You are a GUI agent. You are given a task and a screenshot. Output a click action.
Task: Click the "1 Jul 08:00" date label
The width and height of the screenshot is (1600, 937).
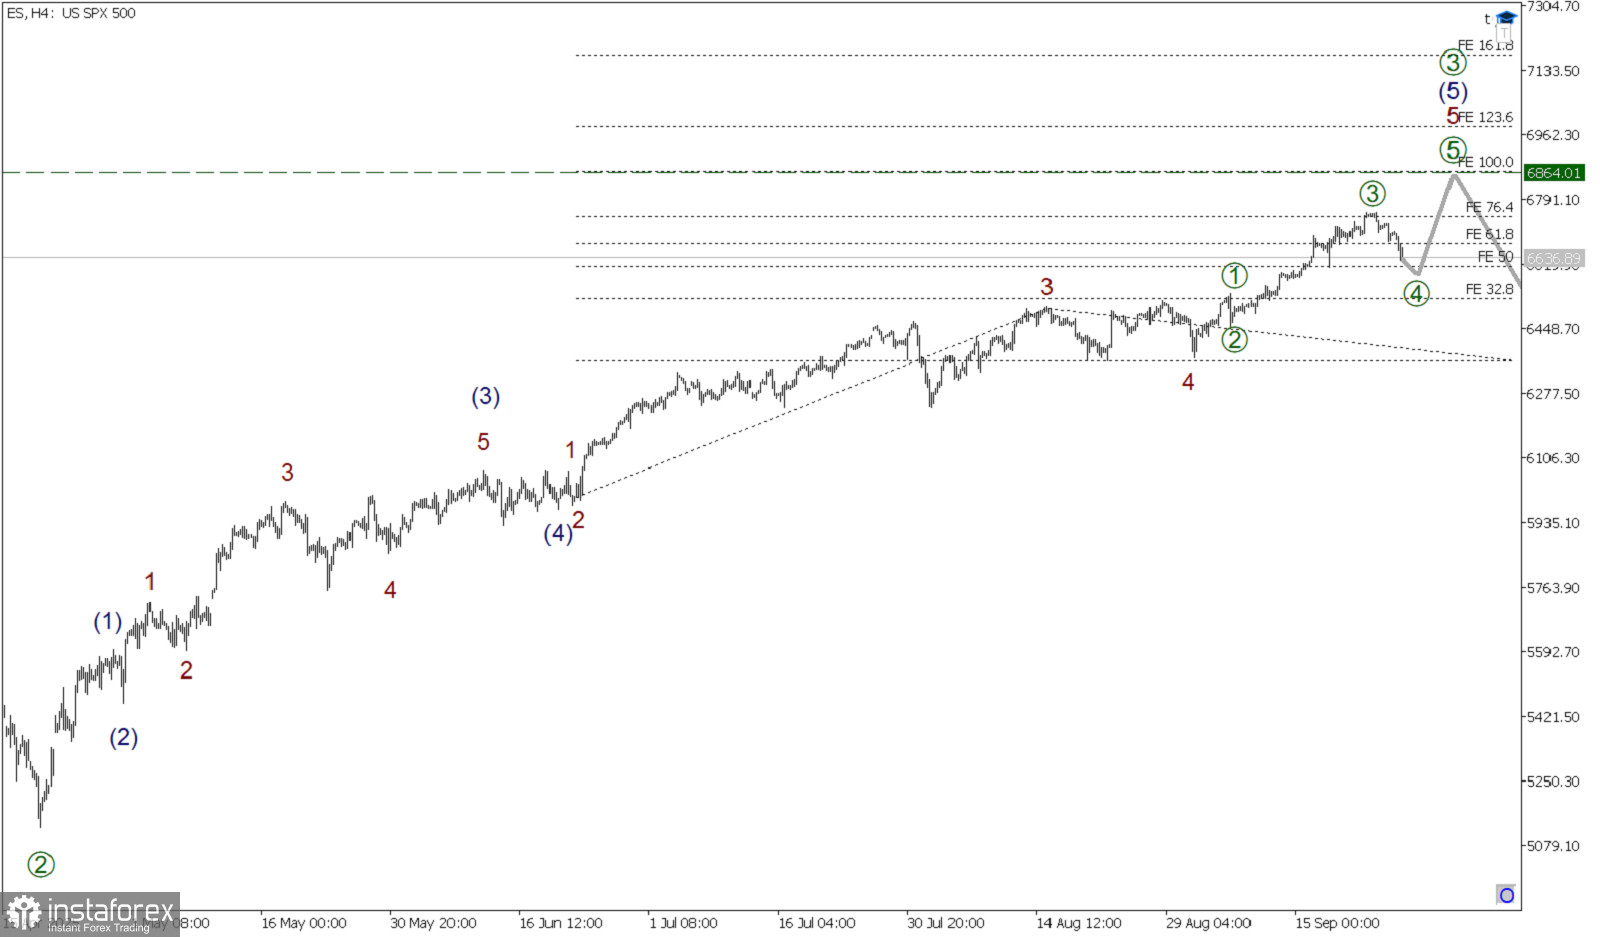coord(683,923)
